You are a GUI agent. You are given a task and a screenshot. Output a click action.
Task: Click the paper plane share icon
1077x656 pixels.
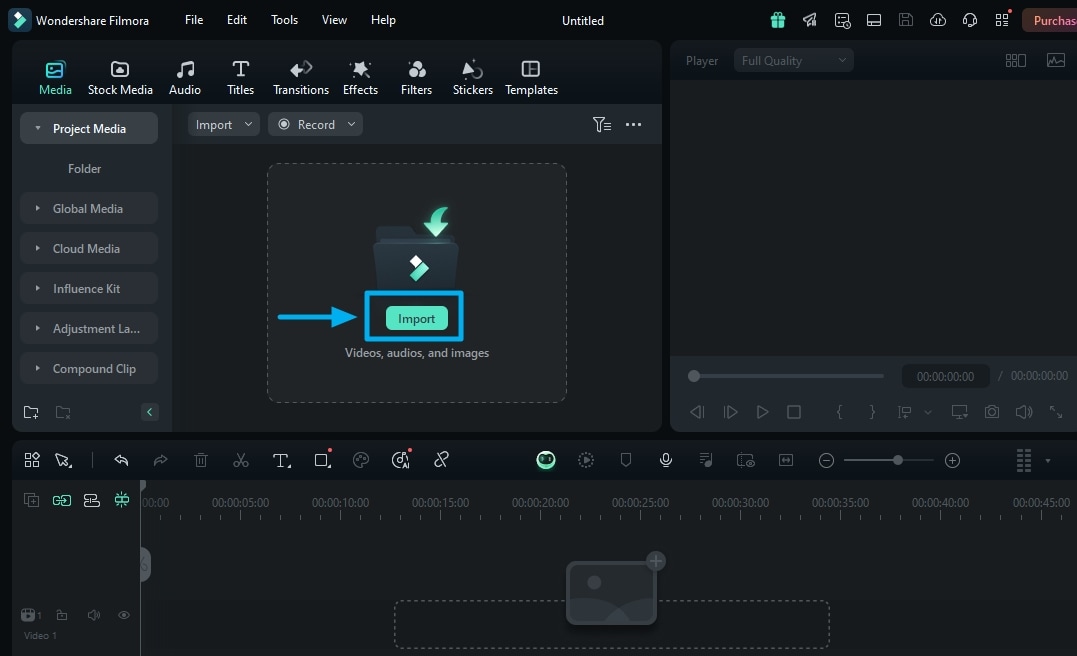pyautogui.click(x=810, y=20)
